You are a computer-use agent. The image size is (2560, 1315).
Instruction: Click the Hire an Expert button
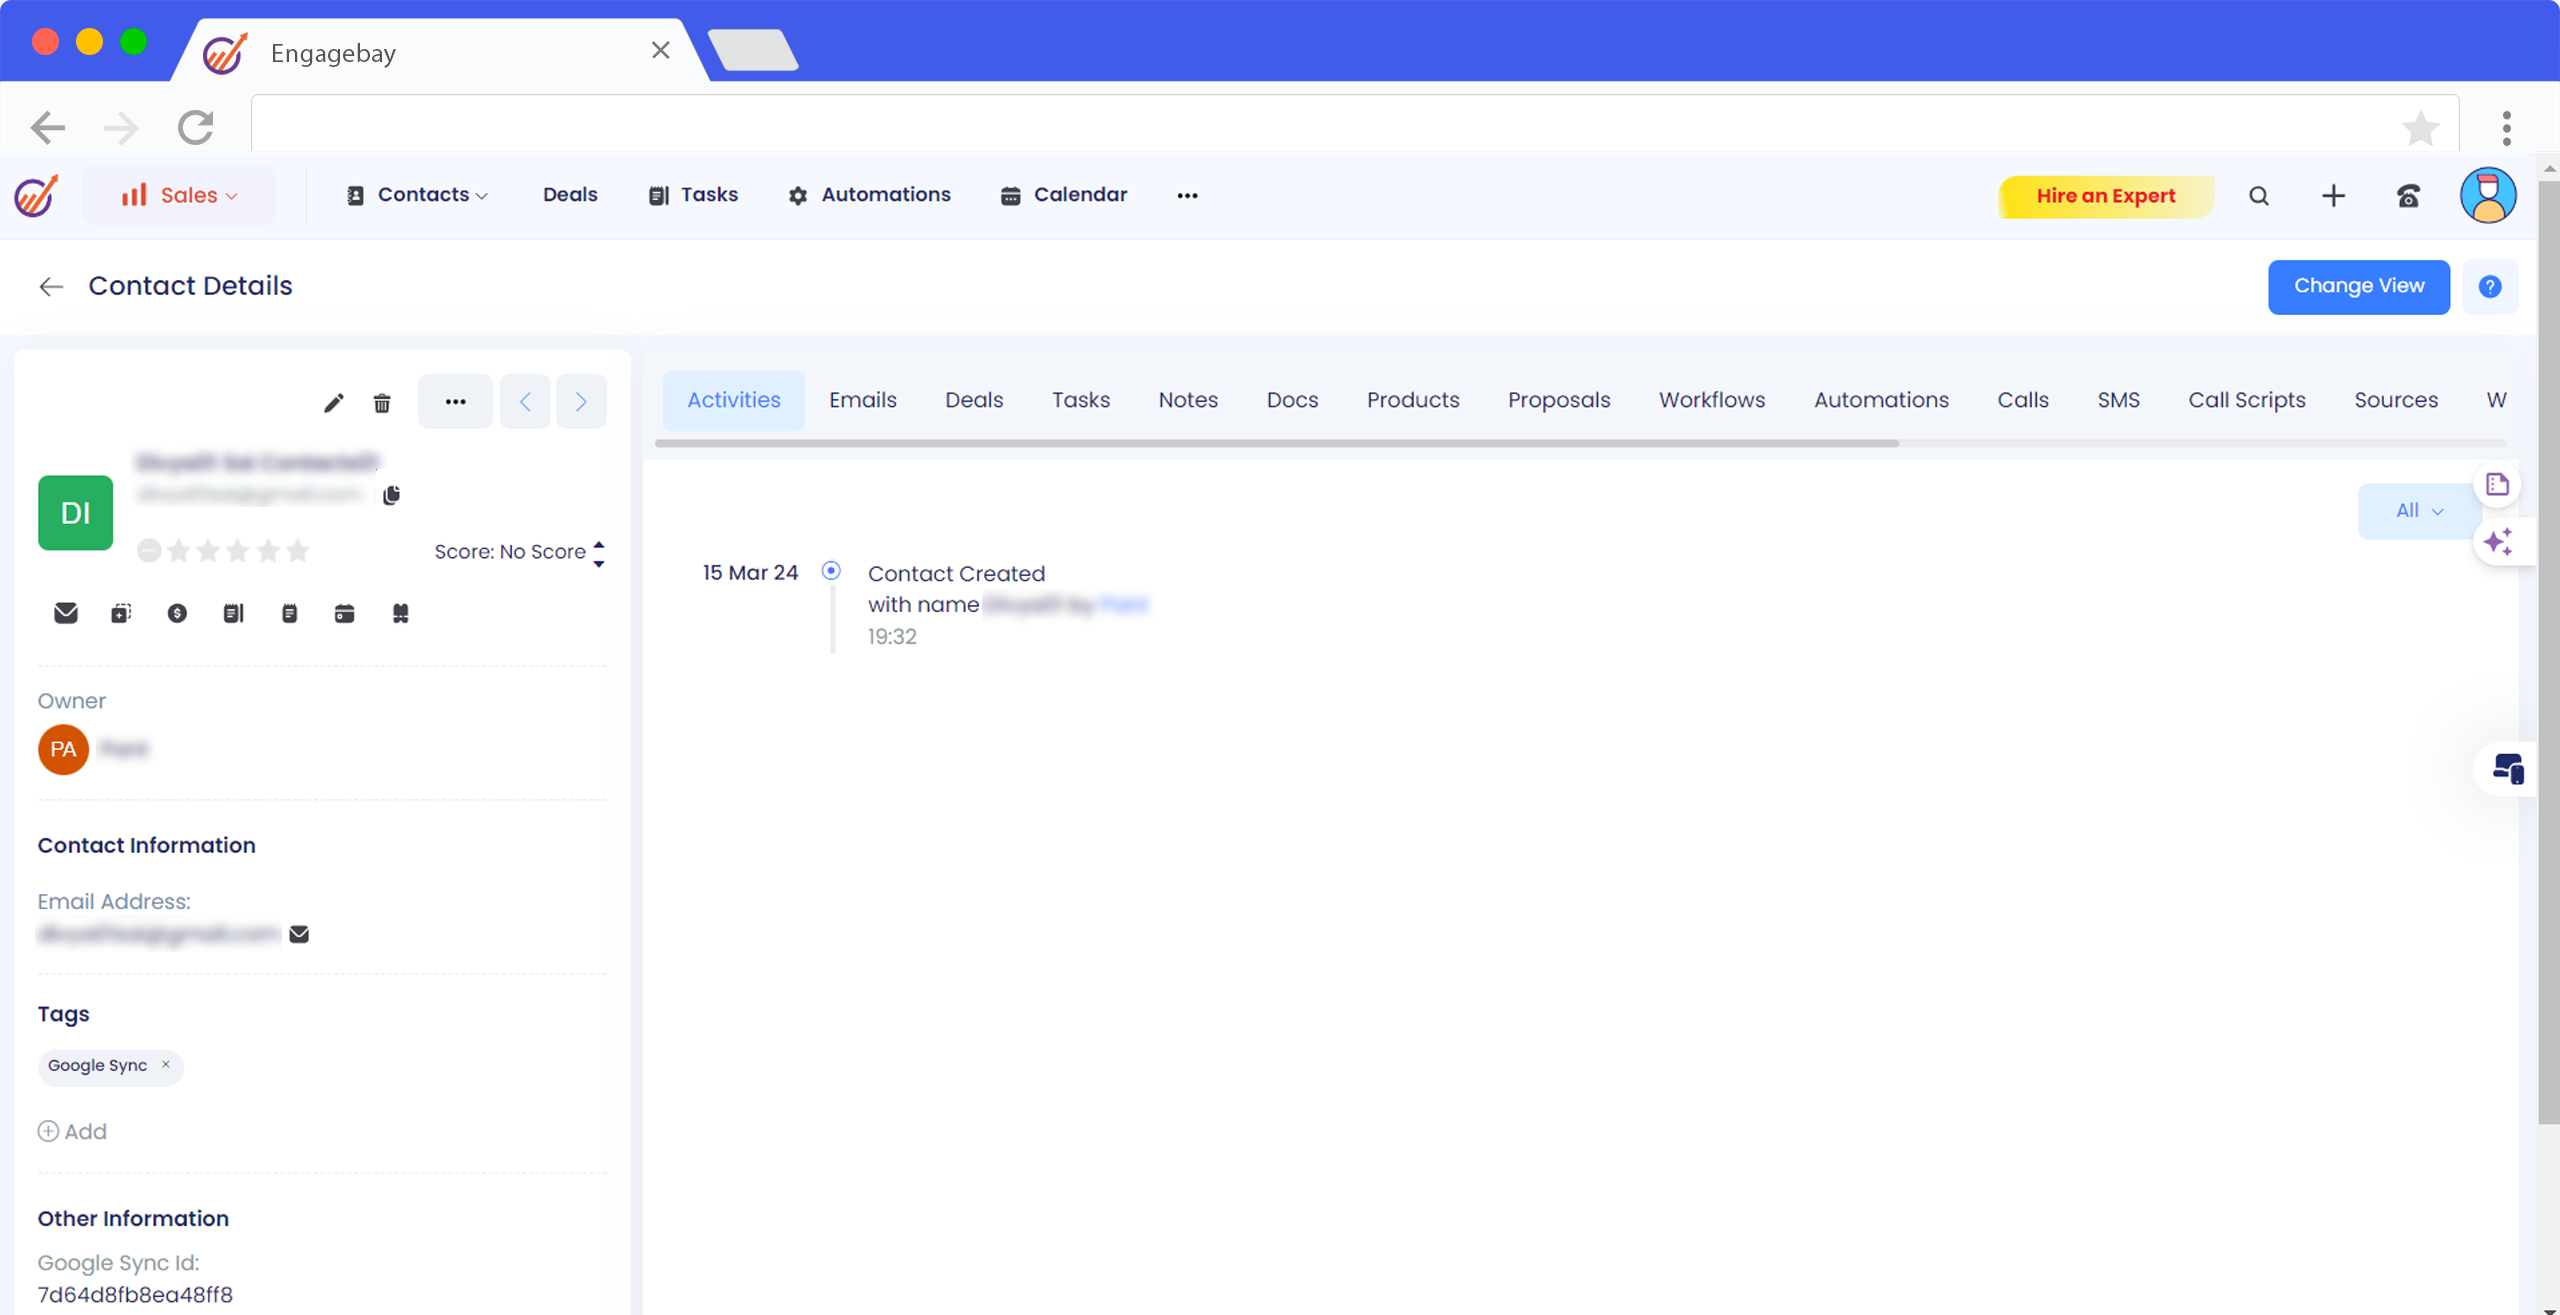2105,196
